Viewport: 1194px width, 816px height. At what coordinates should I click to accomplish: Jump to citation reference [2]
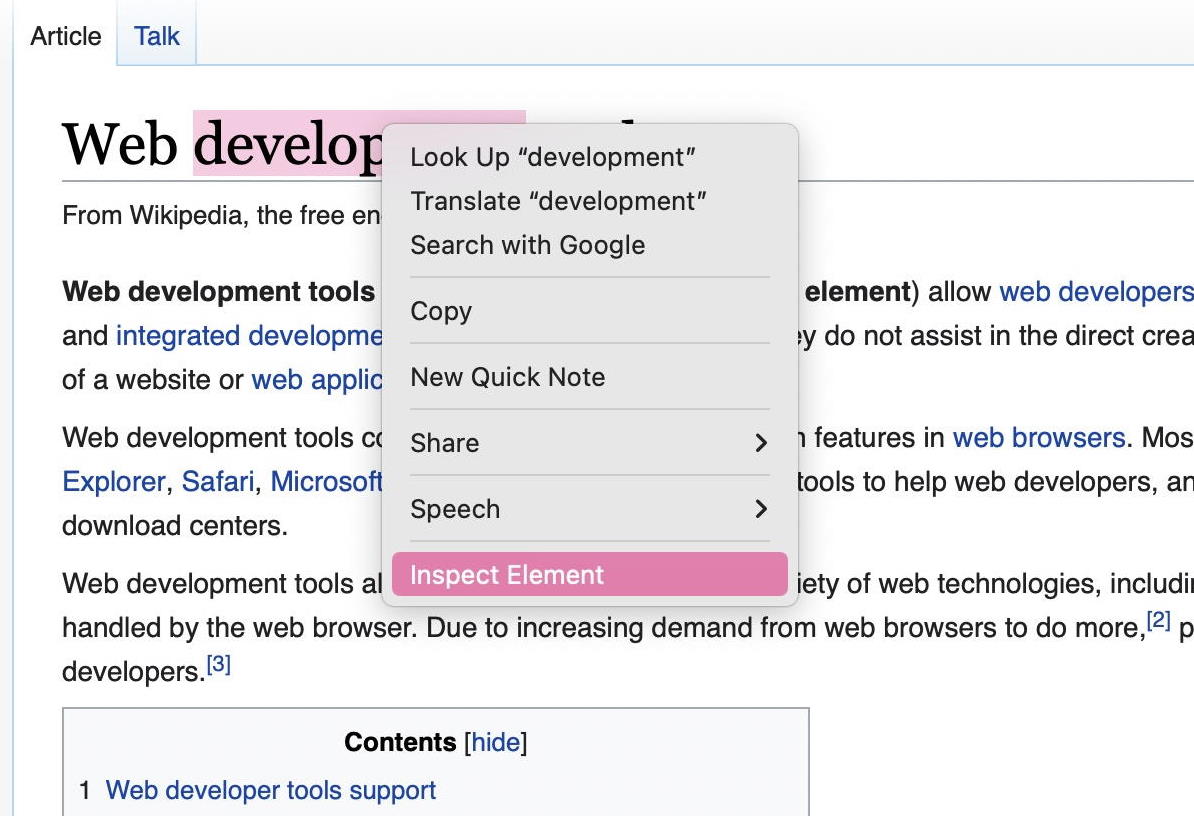(1158, 620)
